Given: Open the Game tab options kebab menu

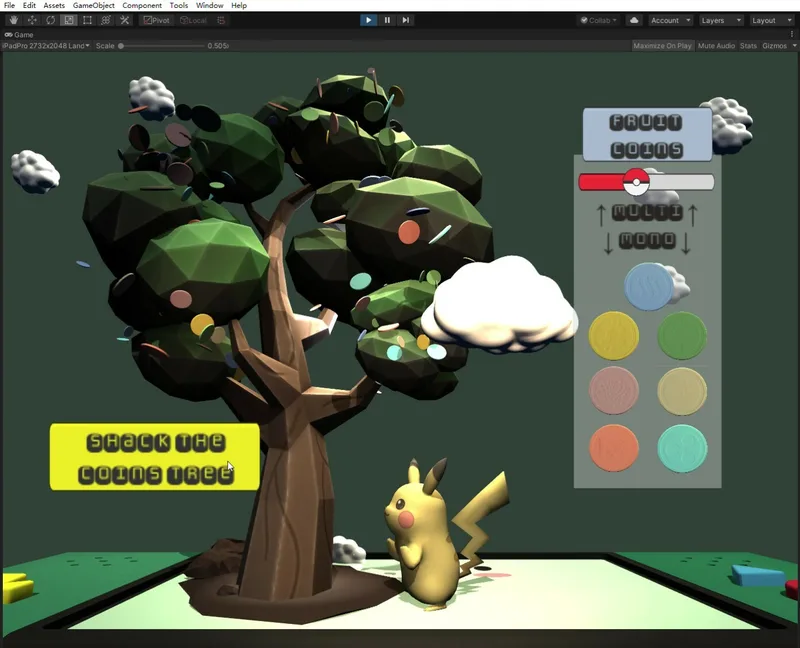Looking at the screenshot, I should pos(792,34).
